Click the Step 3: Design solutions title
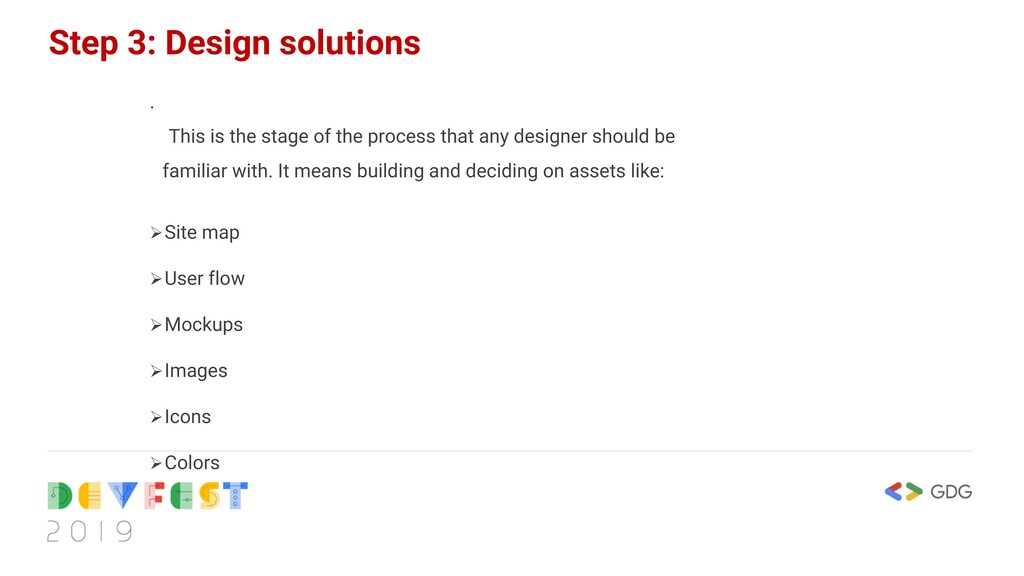 click(234, 43)
